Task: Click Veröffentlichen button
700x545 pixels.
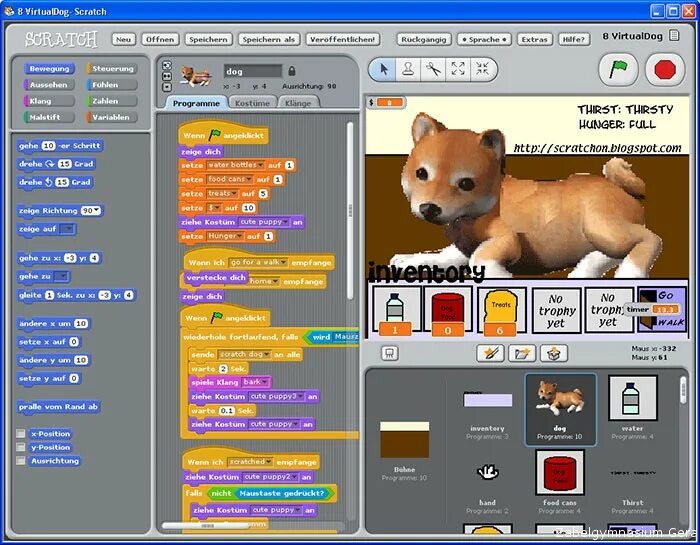Action: pyautogui.click(x=342, y=39)
